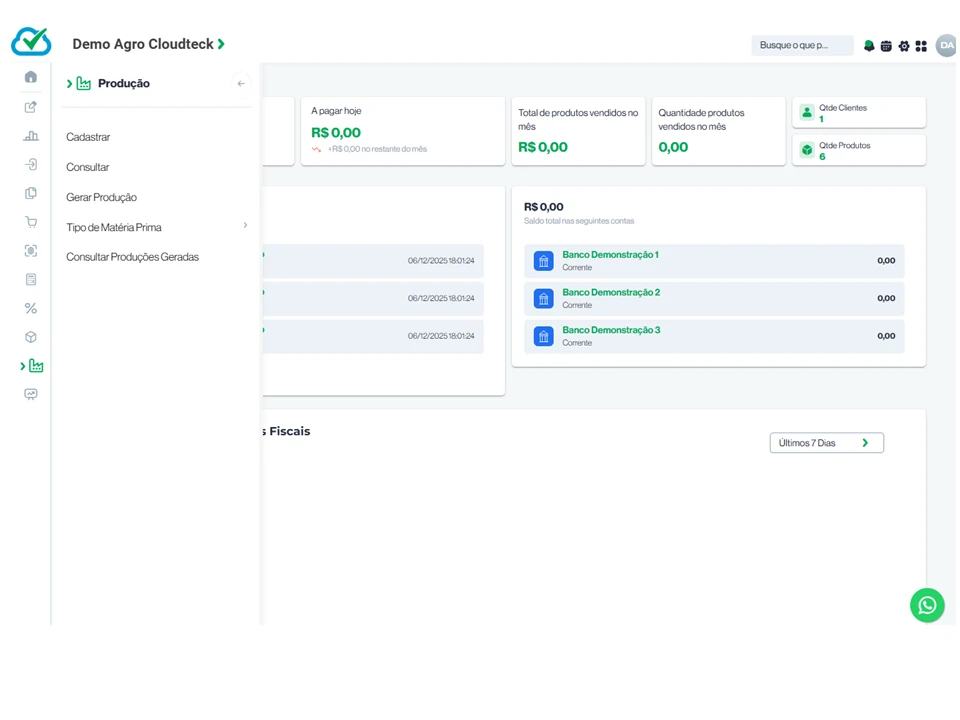The height and width of the screenshot is (720, 960).
Task: Open Consultar Produções Geradas
Action: tap(132, 257)
